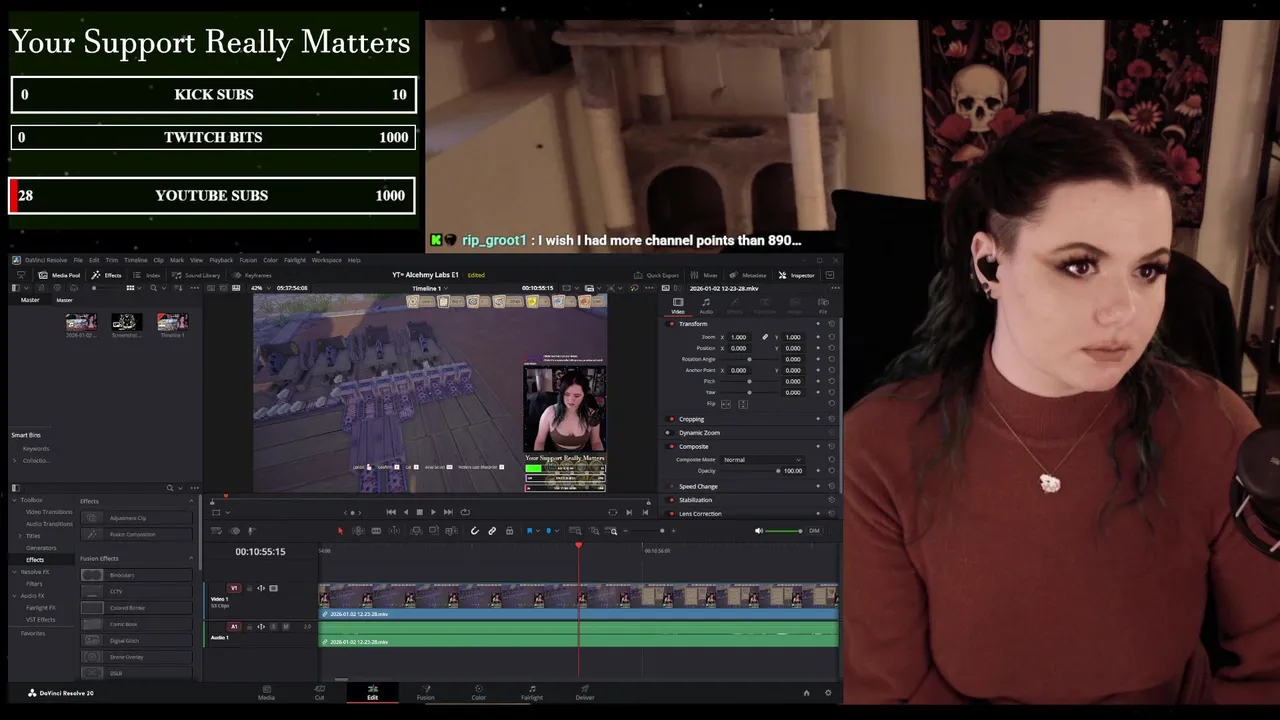Adjust the Rotation Angle slider
1280x720 pixels.
tap(750, 359)
